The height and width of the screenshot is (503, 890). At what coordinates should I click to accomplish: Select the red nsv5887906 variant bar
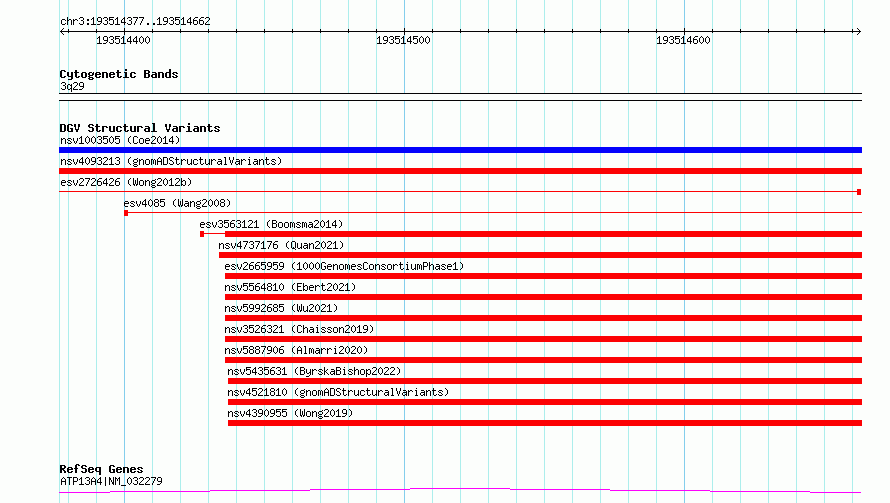(543, 360)
